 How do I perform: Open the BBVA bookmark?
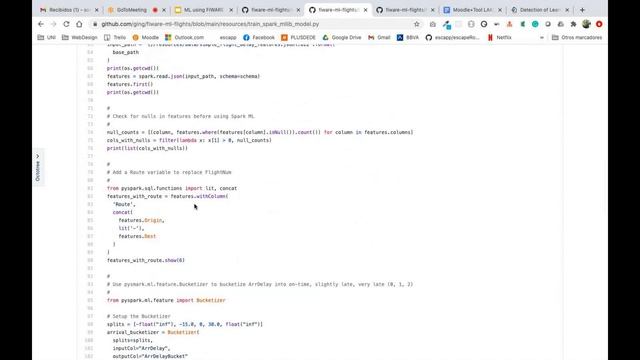click(408, 37)
